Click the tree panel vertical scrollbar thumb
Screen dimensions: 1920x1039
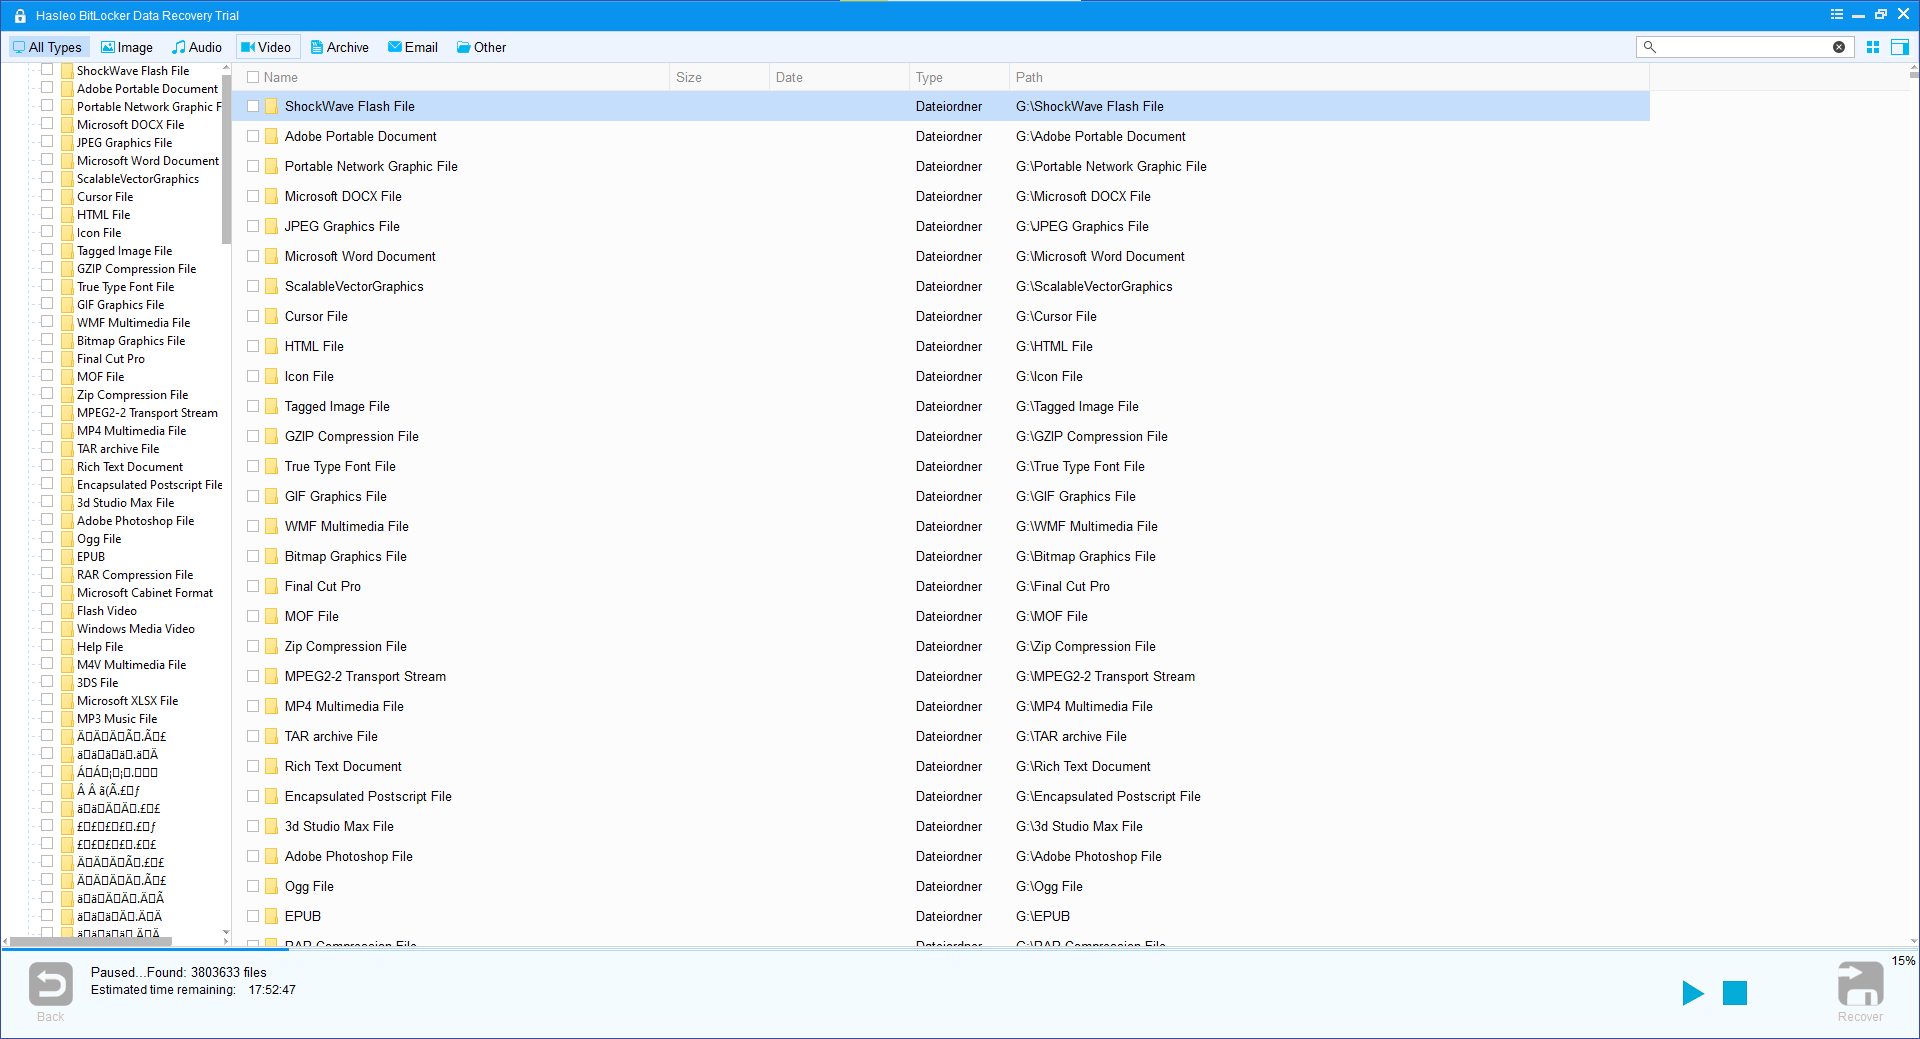pos(226,158)
